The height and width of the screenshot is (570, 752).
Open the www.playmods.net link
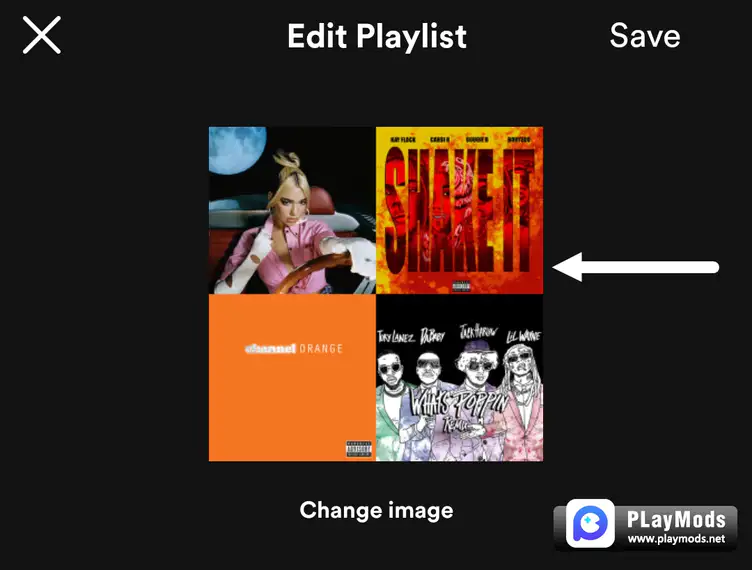tap(676, 539)
